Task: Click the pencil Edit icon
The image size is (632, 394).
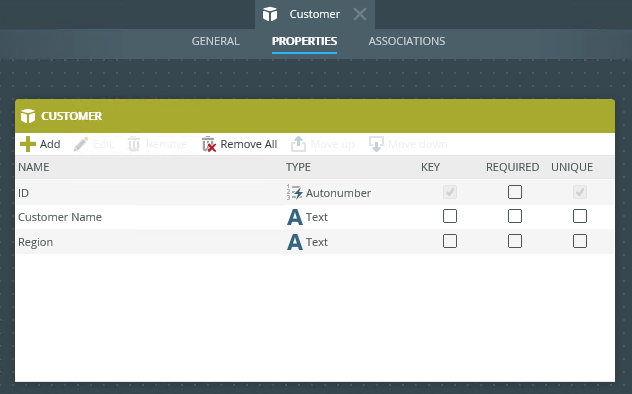Action: 81,144
